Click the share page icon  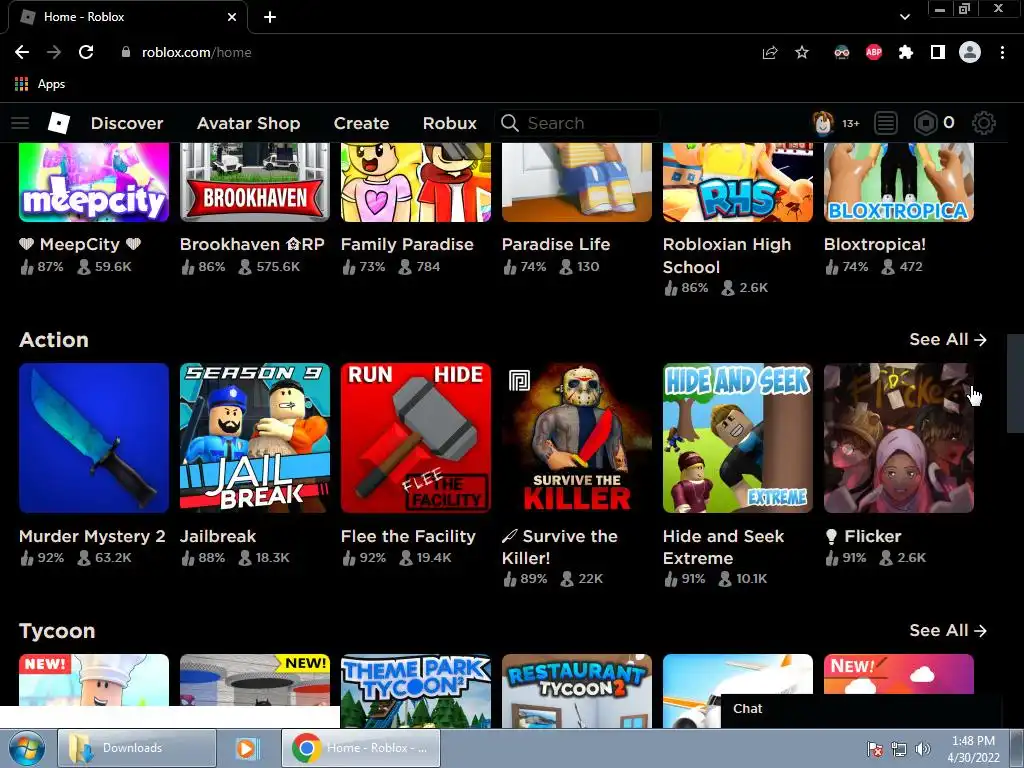point(770,52)
